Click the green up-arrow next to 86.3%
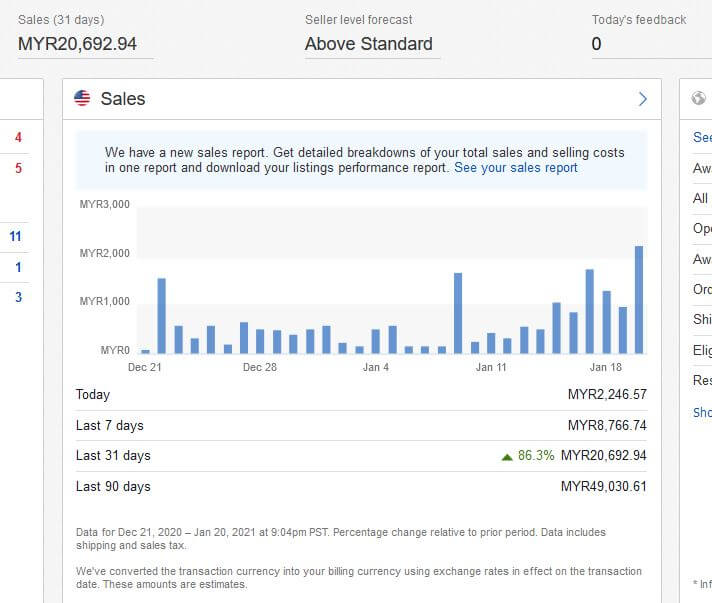712x603 pixels. tap(507, 456)
